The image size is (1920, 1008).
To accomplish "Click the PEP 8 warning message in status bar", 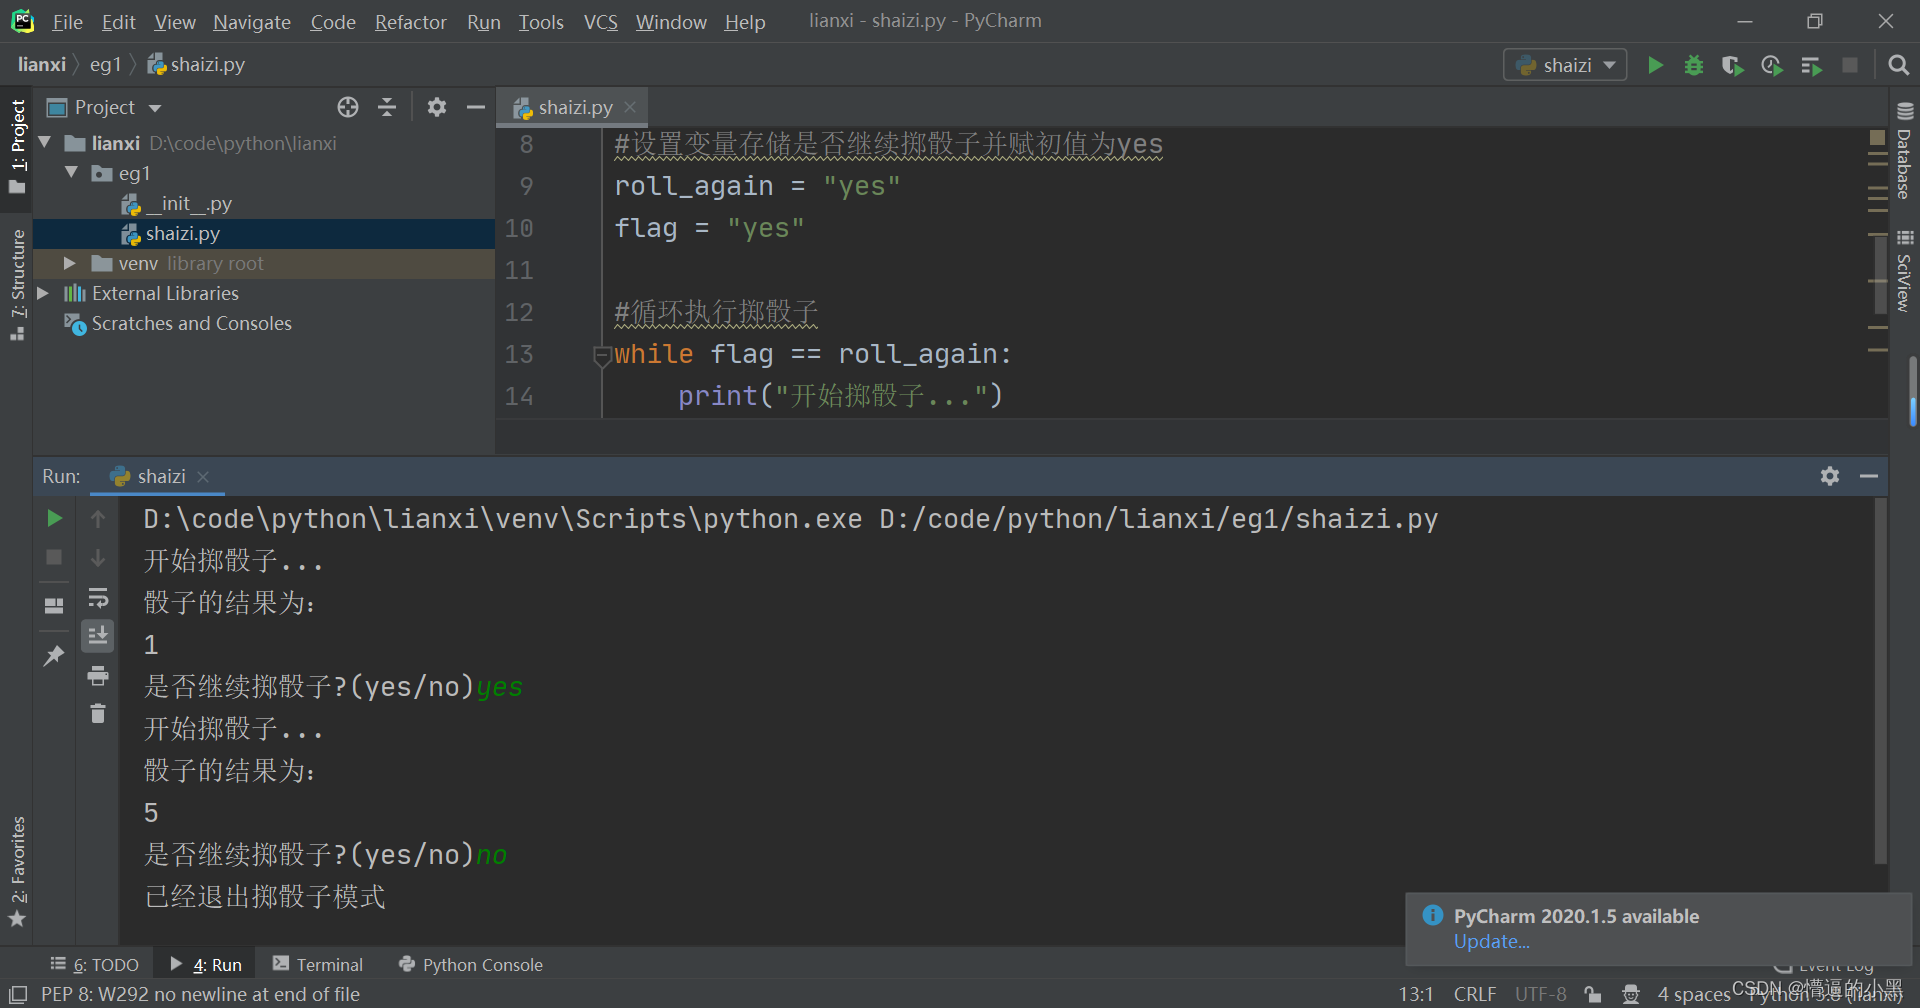I will coord(200,994).
